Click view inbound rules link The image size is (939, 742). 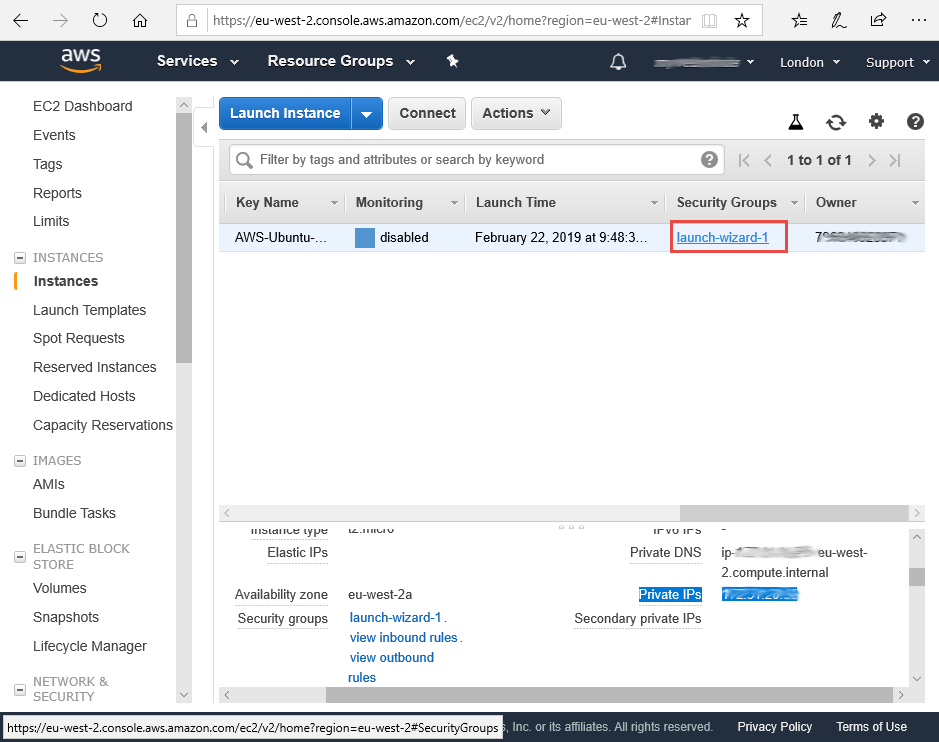tap(404, 638)
